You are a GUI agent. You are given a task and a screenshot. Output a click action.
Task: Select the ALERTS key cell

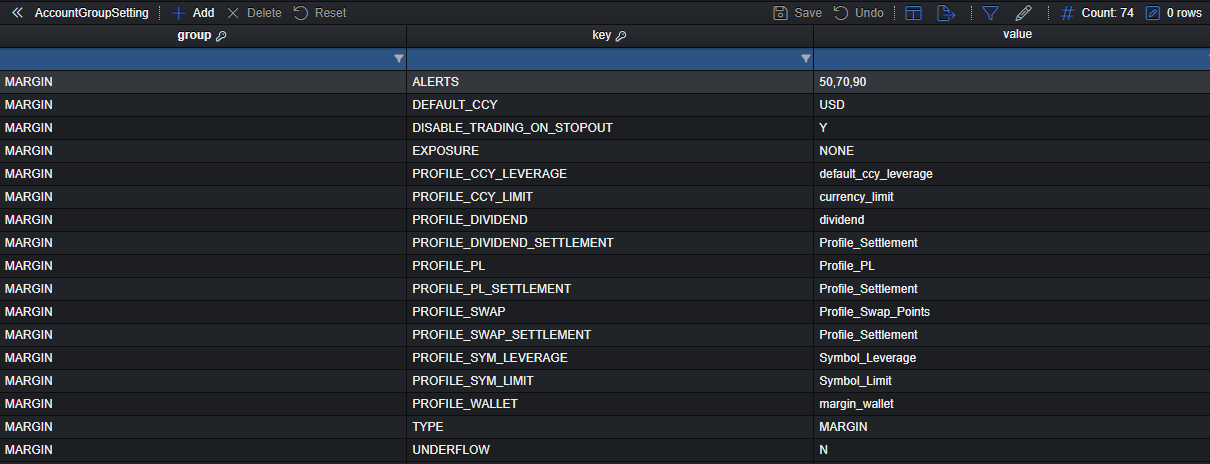610,82
